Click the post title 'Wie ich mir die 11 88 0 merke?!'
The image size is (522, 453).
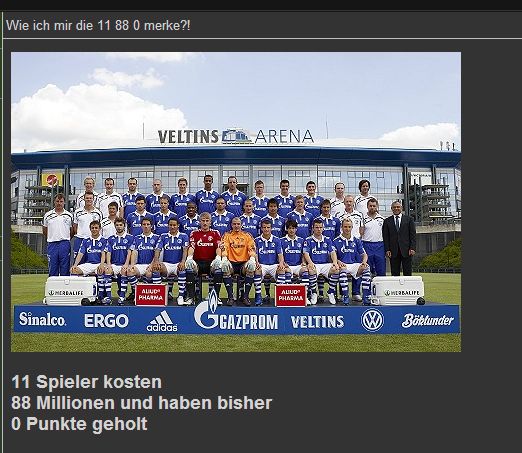pyautogui.click(x=98, y=25)
